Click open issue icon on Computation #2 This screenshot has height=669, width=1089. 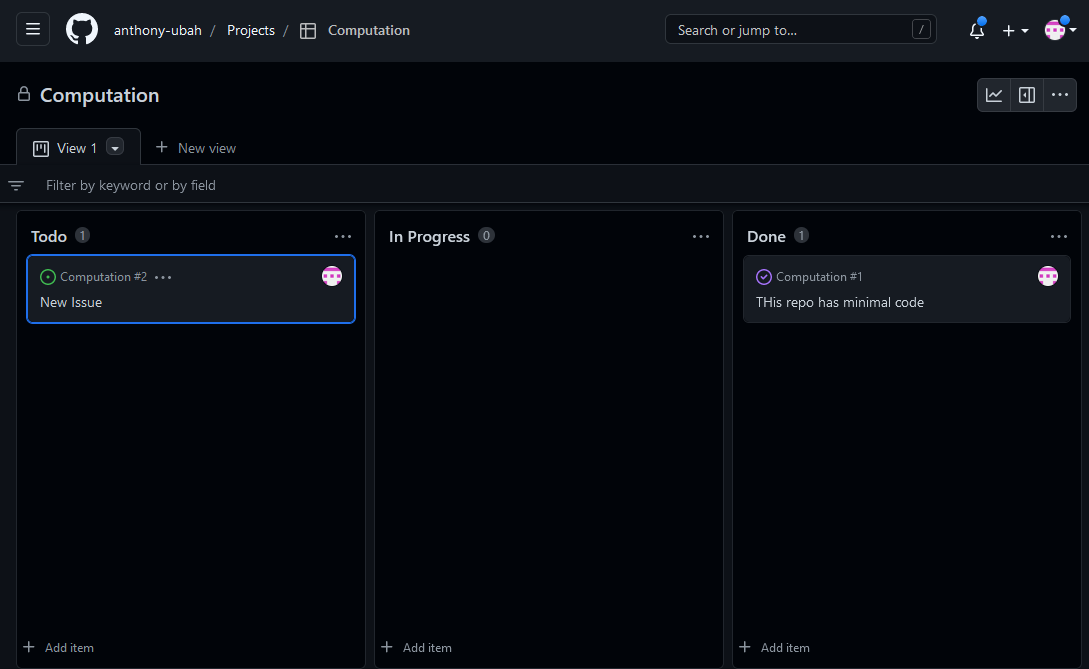pyautogui.click(x=48, y=277)
